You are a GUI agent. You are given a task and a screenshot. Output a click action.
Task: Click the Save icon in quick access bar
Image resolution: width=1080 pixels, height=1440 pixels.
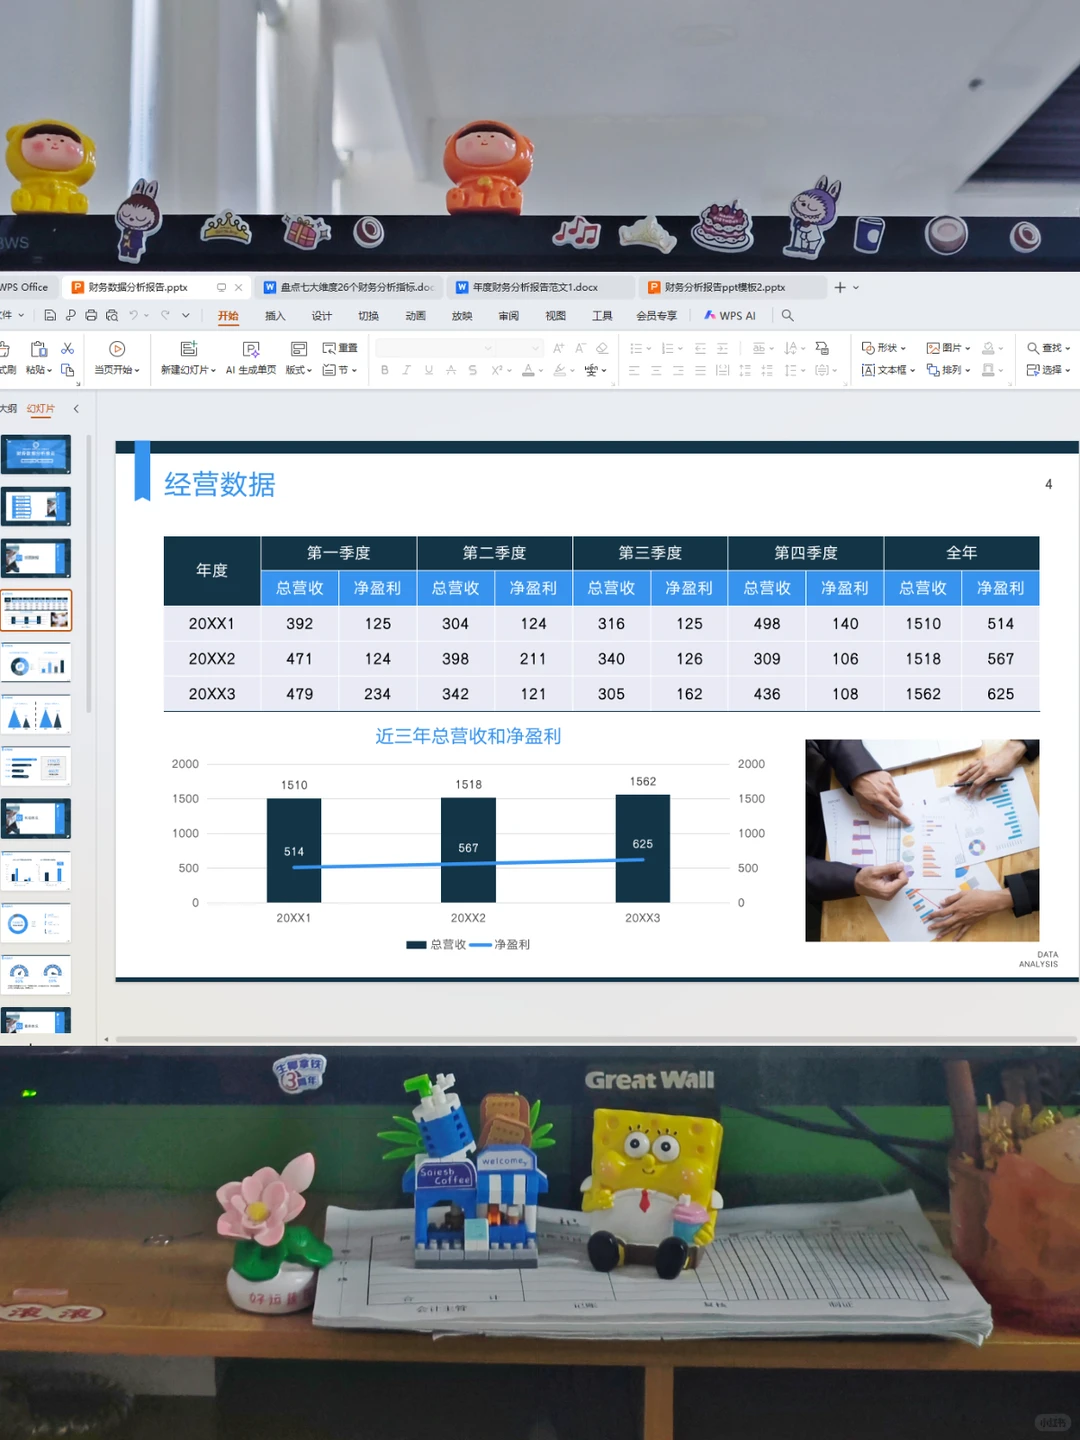pyautogui.click(x=50, y=315)
